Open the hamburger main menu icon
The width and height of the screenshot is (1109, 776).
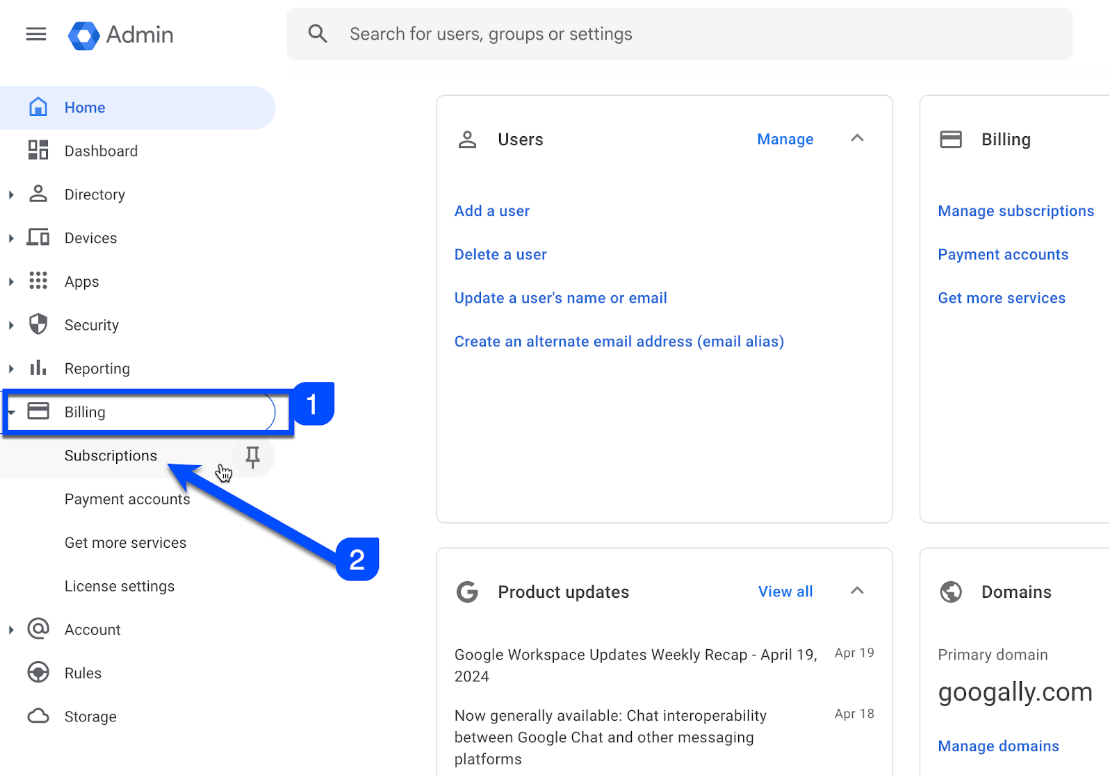[x=36, y=34]
